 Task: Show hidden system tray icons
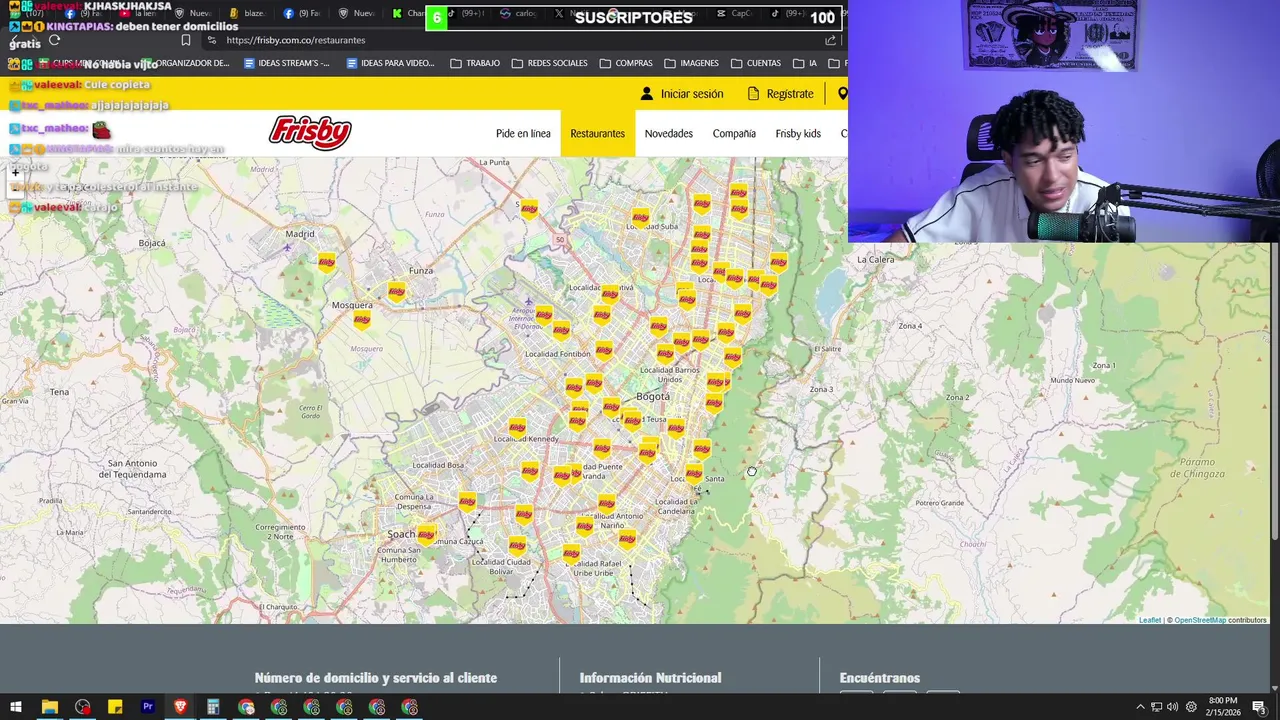tap(1140, 707)
